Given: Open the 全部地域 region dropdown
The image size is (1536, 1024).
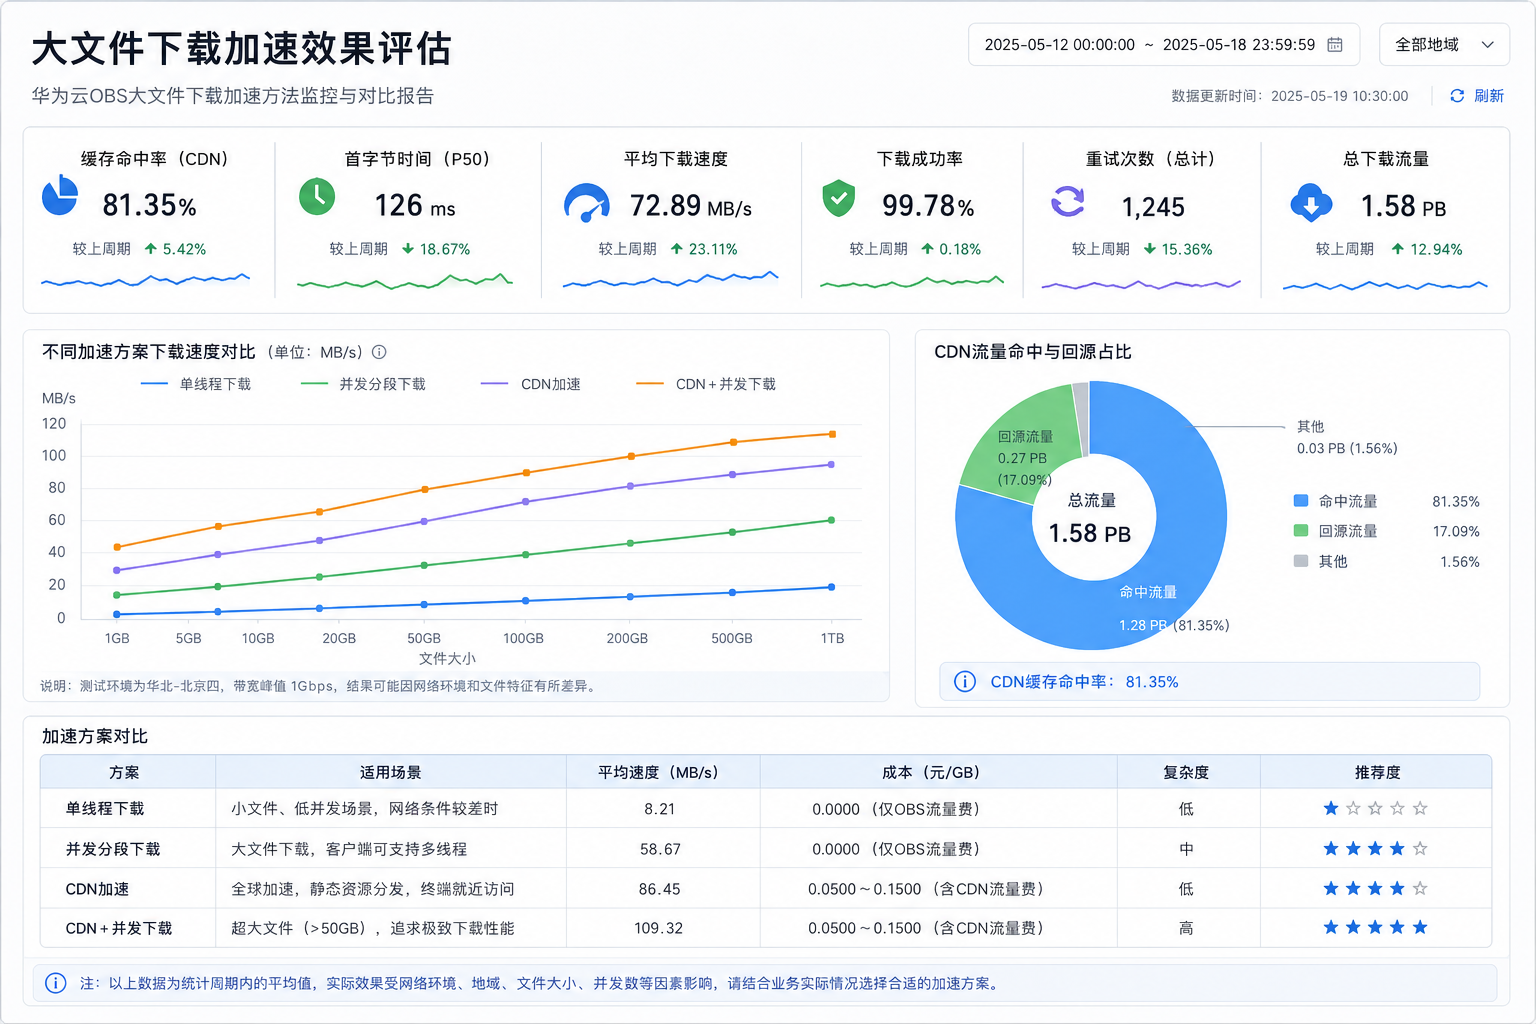Looking at the screenshot, I should pos(1443,45).
